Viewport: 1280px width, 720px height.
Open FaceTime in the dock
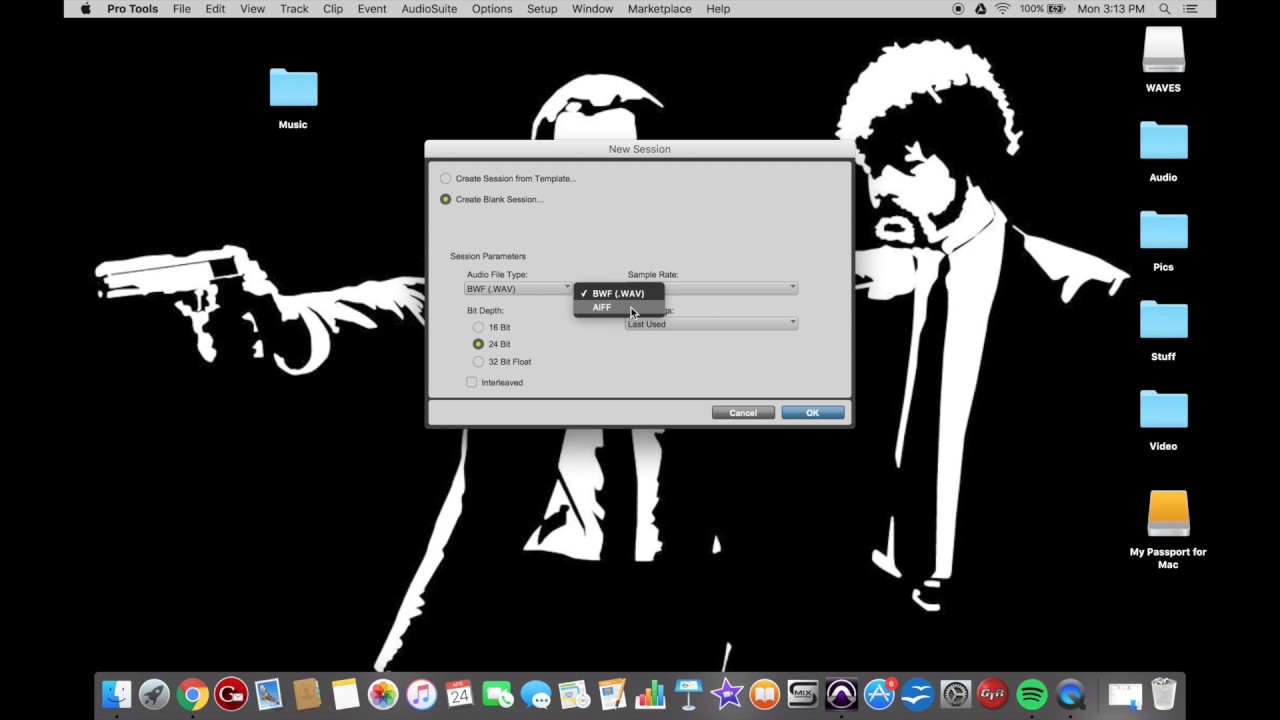pyautogui.click(x=497, y=694)
